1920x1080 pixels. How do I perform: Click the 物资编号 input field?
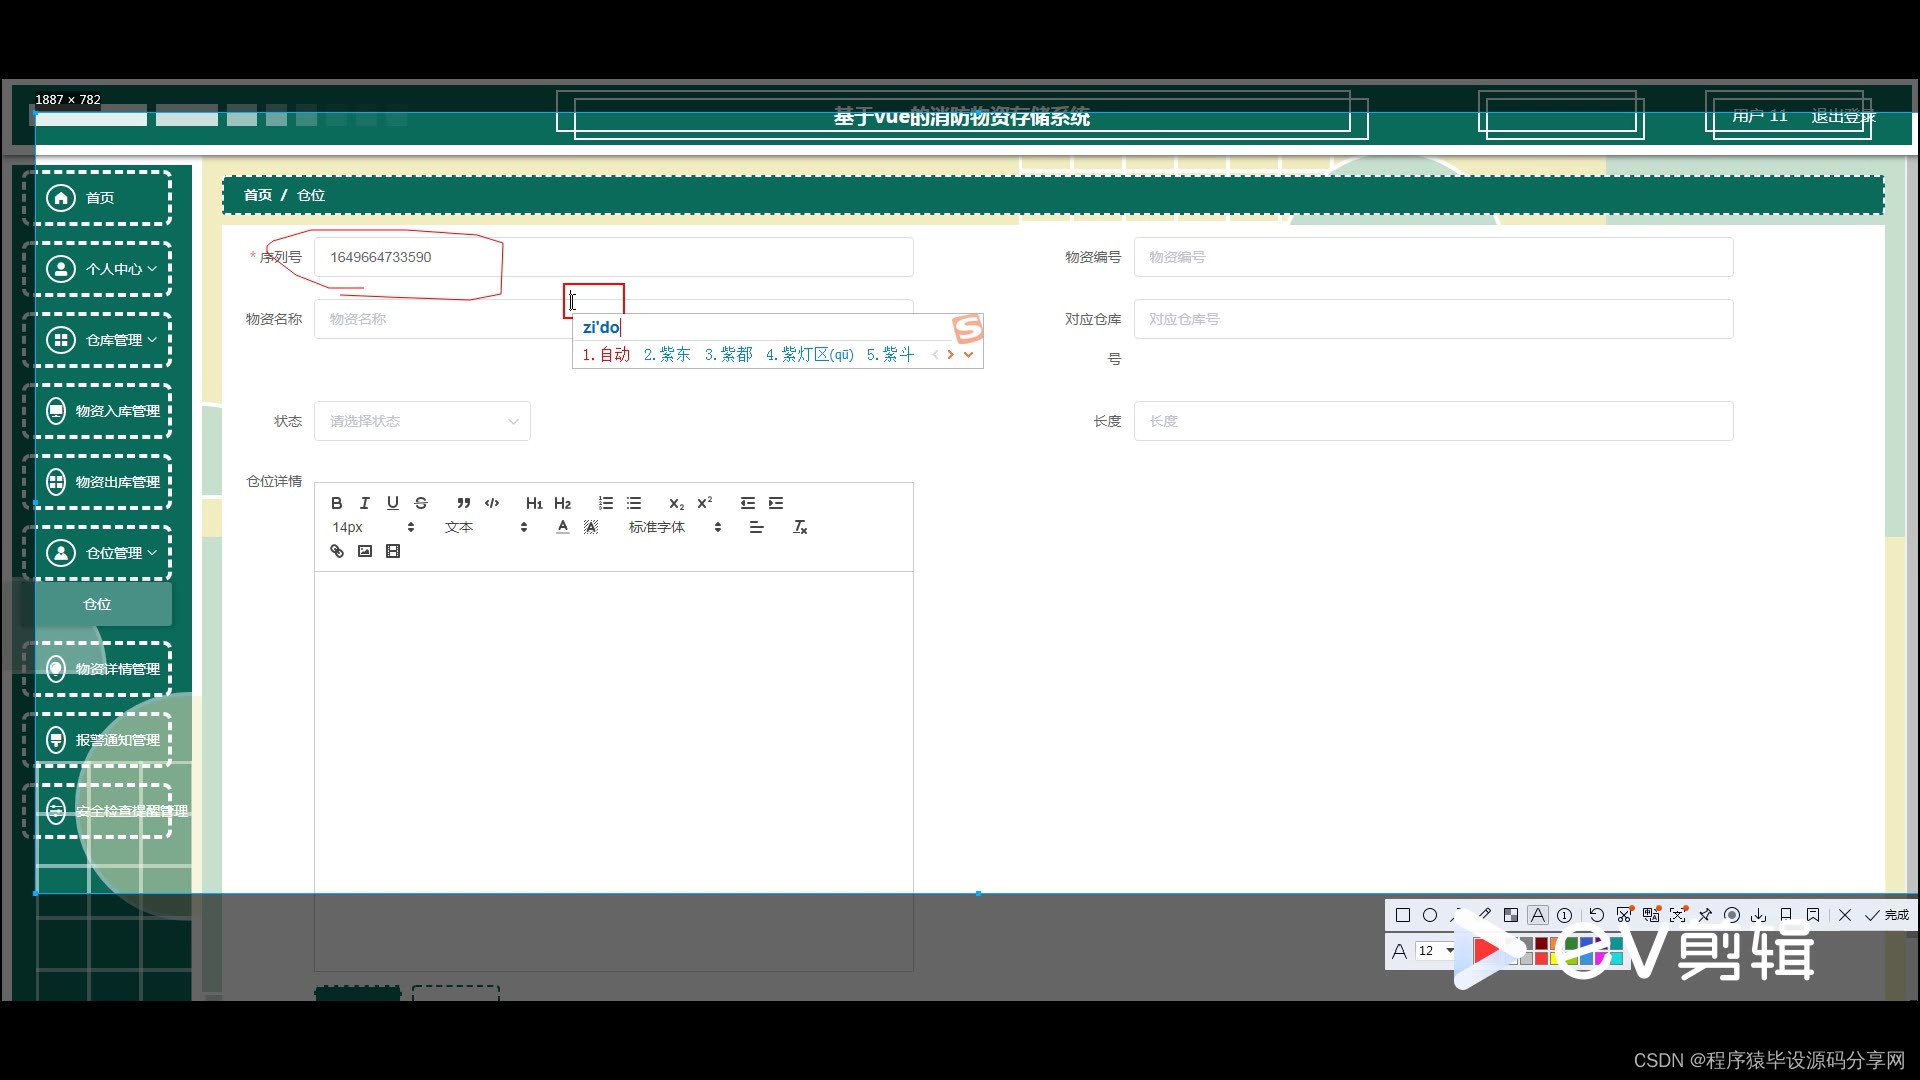point(1432,257)
